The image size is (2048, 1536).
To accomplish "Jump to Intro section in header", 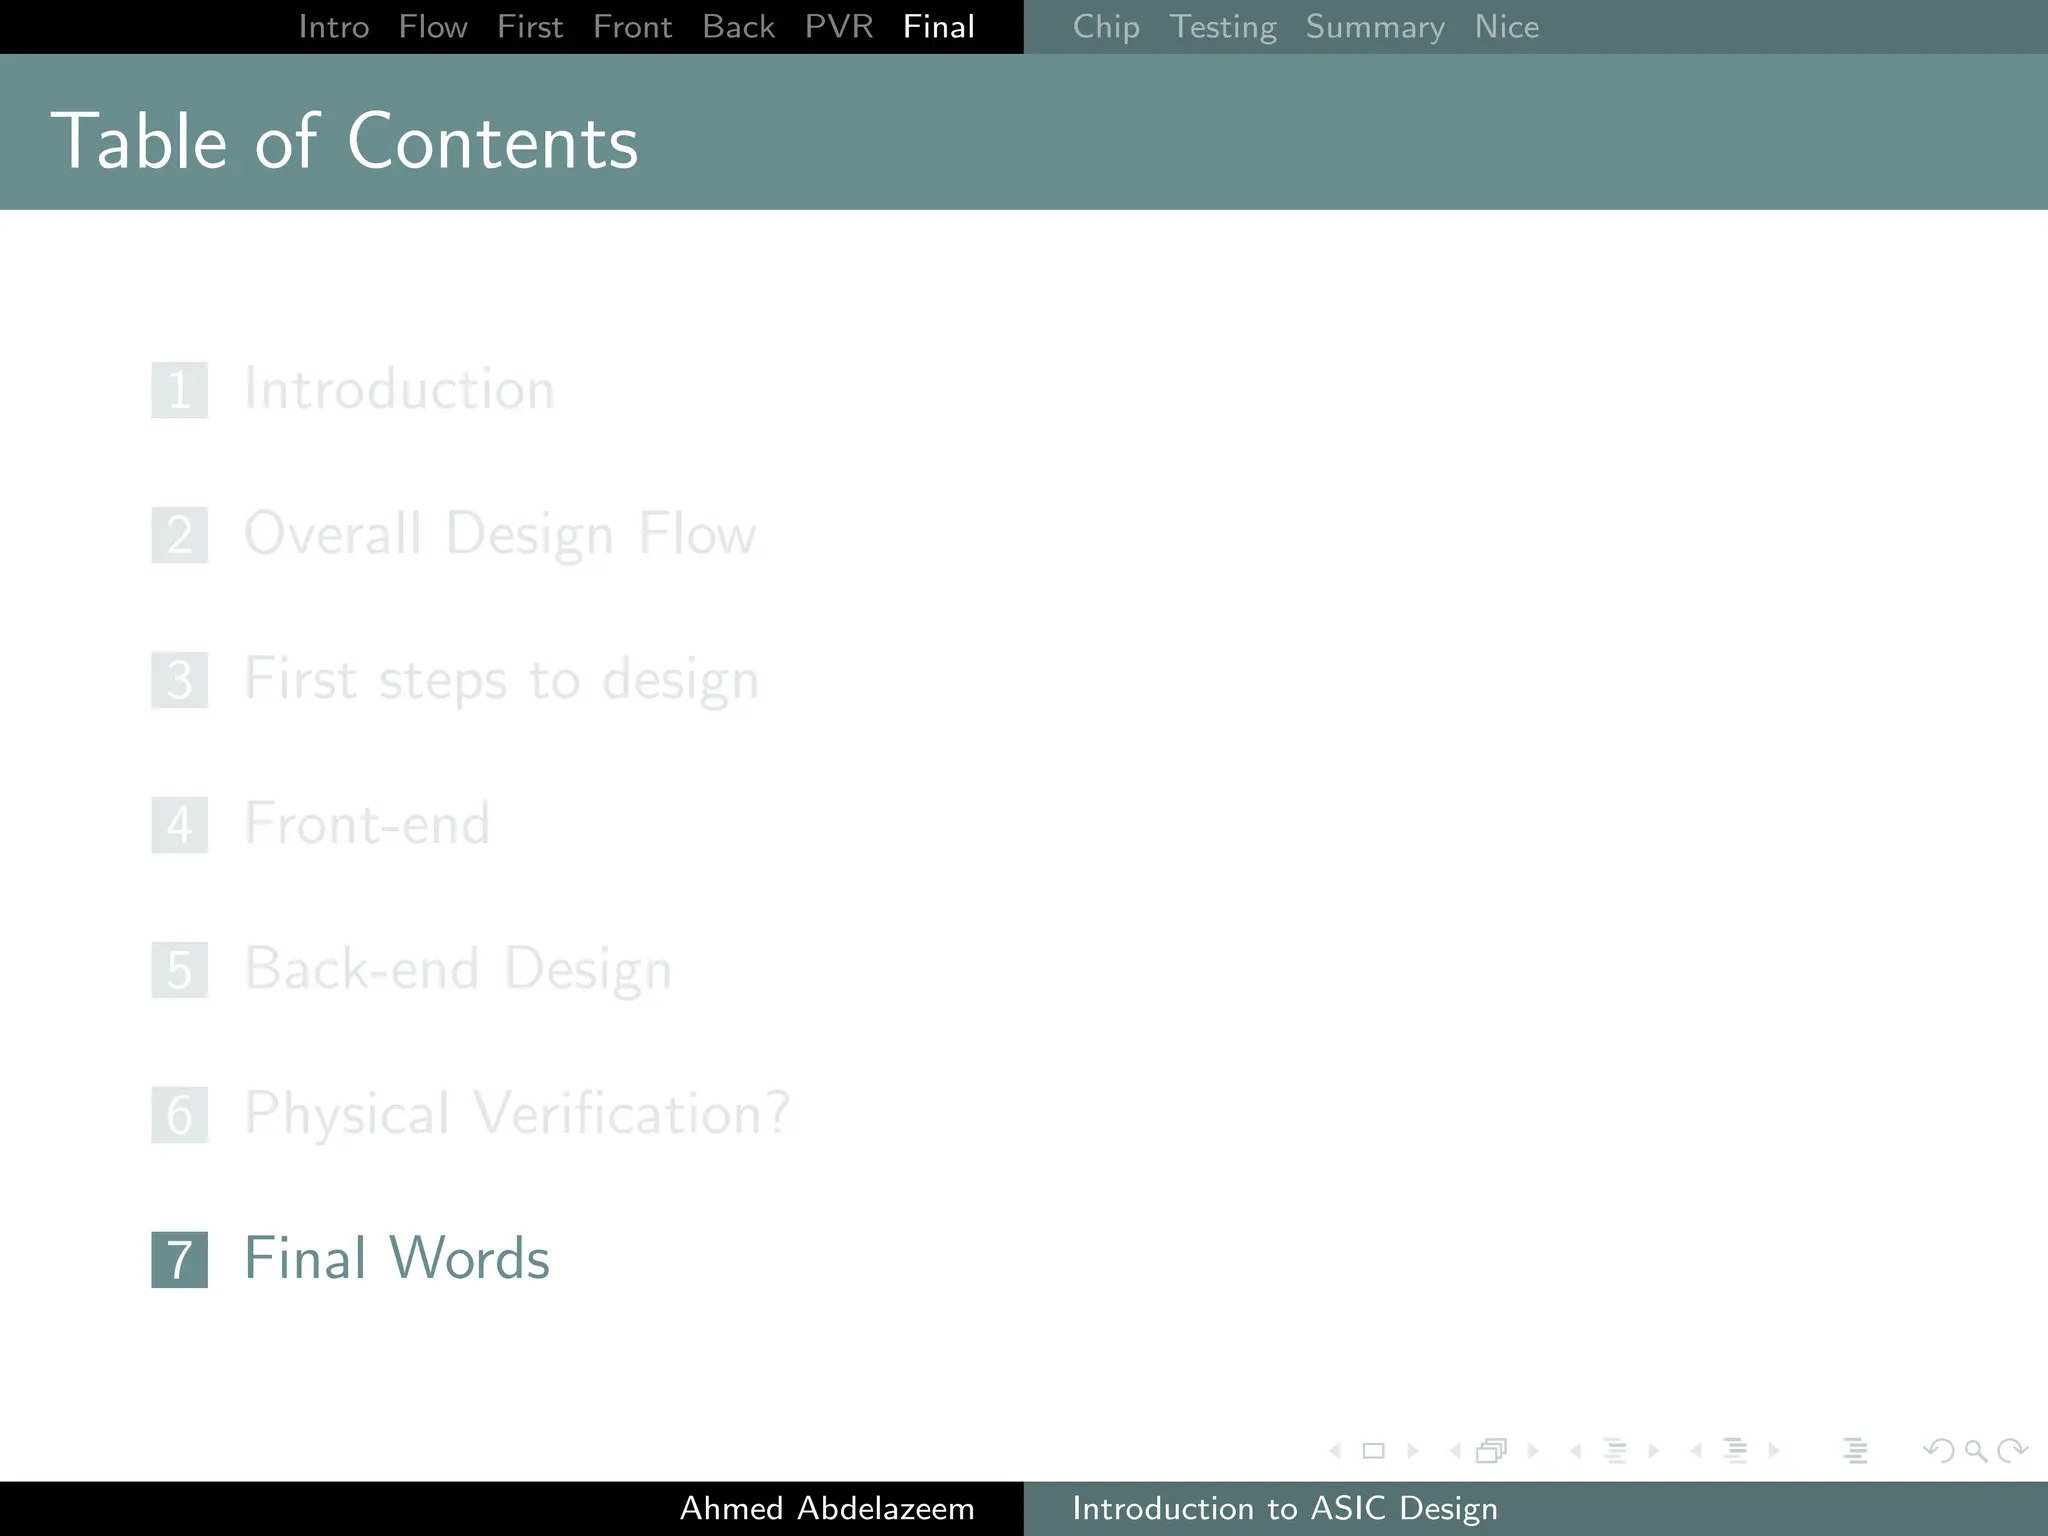I will pyautogui.click(x=334, y=27).
